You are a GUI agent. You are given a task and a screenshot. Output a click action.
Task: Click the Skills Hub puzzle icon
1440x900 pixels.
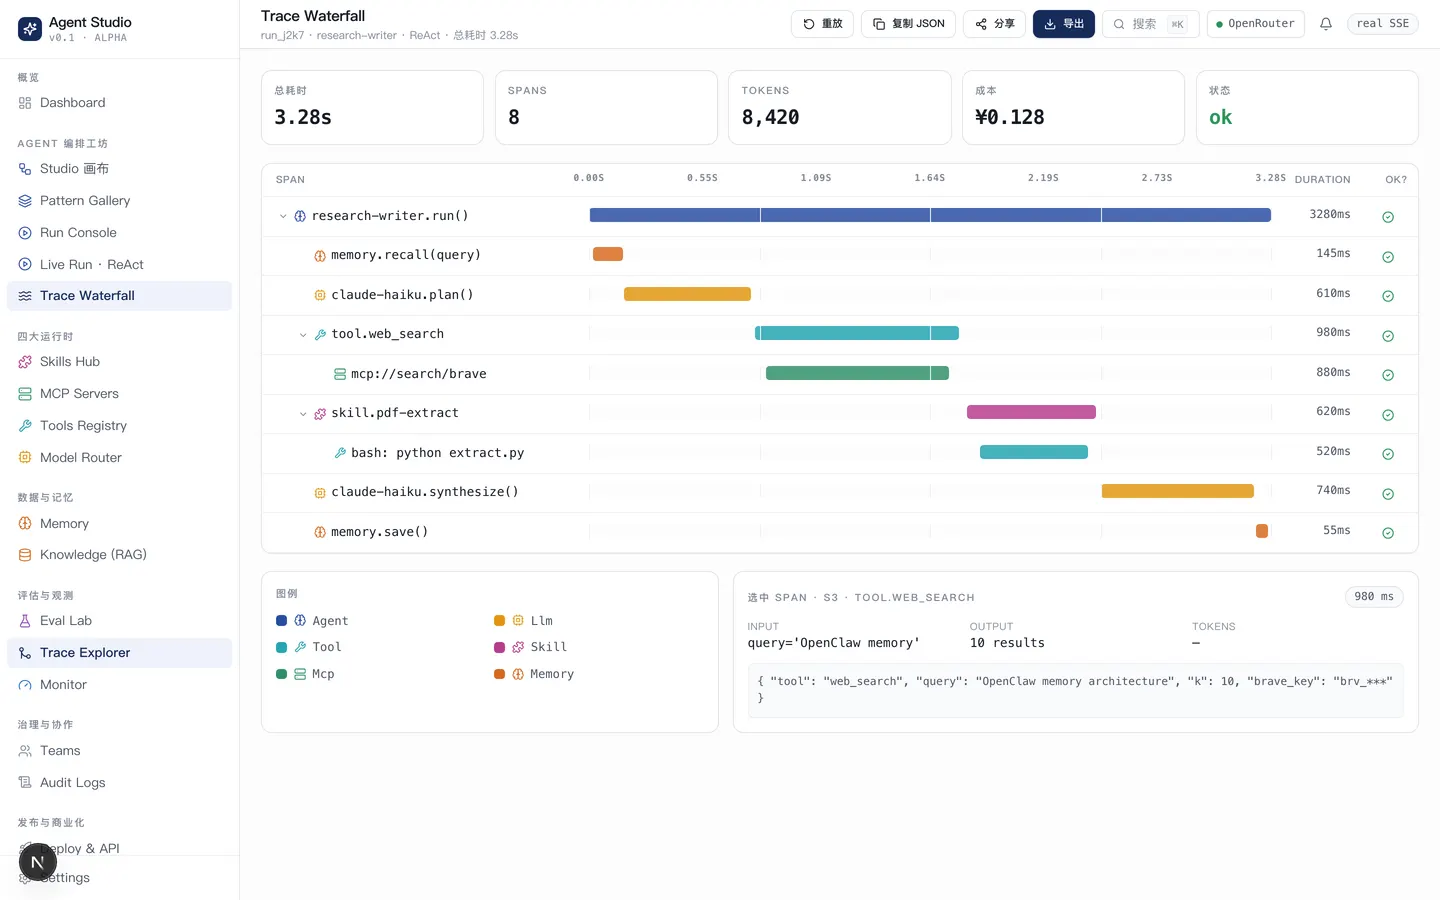click(x=25, y=362)
